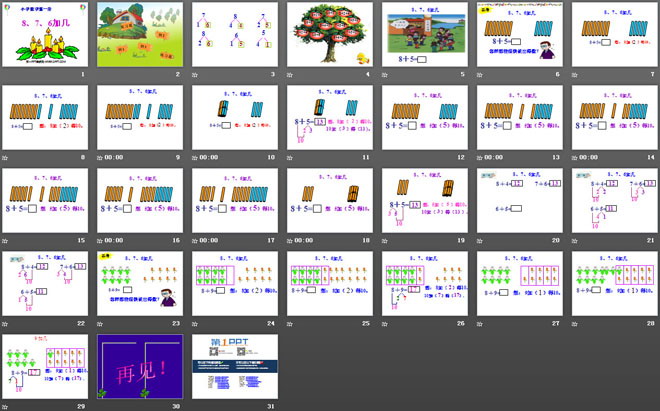Select slide 9 thumbnail
The image size is (660, 411).
[x=140, y=117]
